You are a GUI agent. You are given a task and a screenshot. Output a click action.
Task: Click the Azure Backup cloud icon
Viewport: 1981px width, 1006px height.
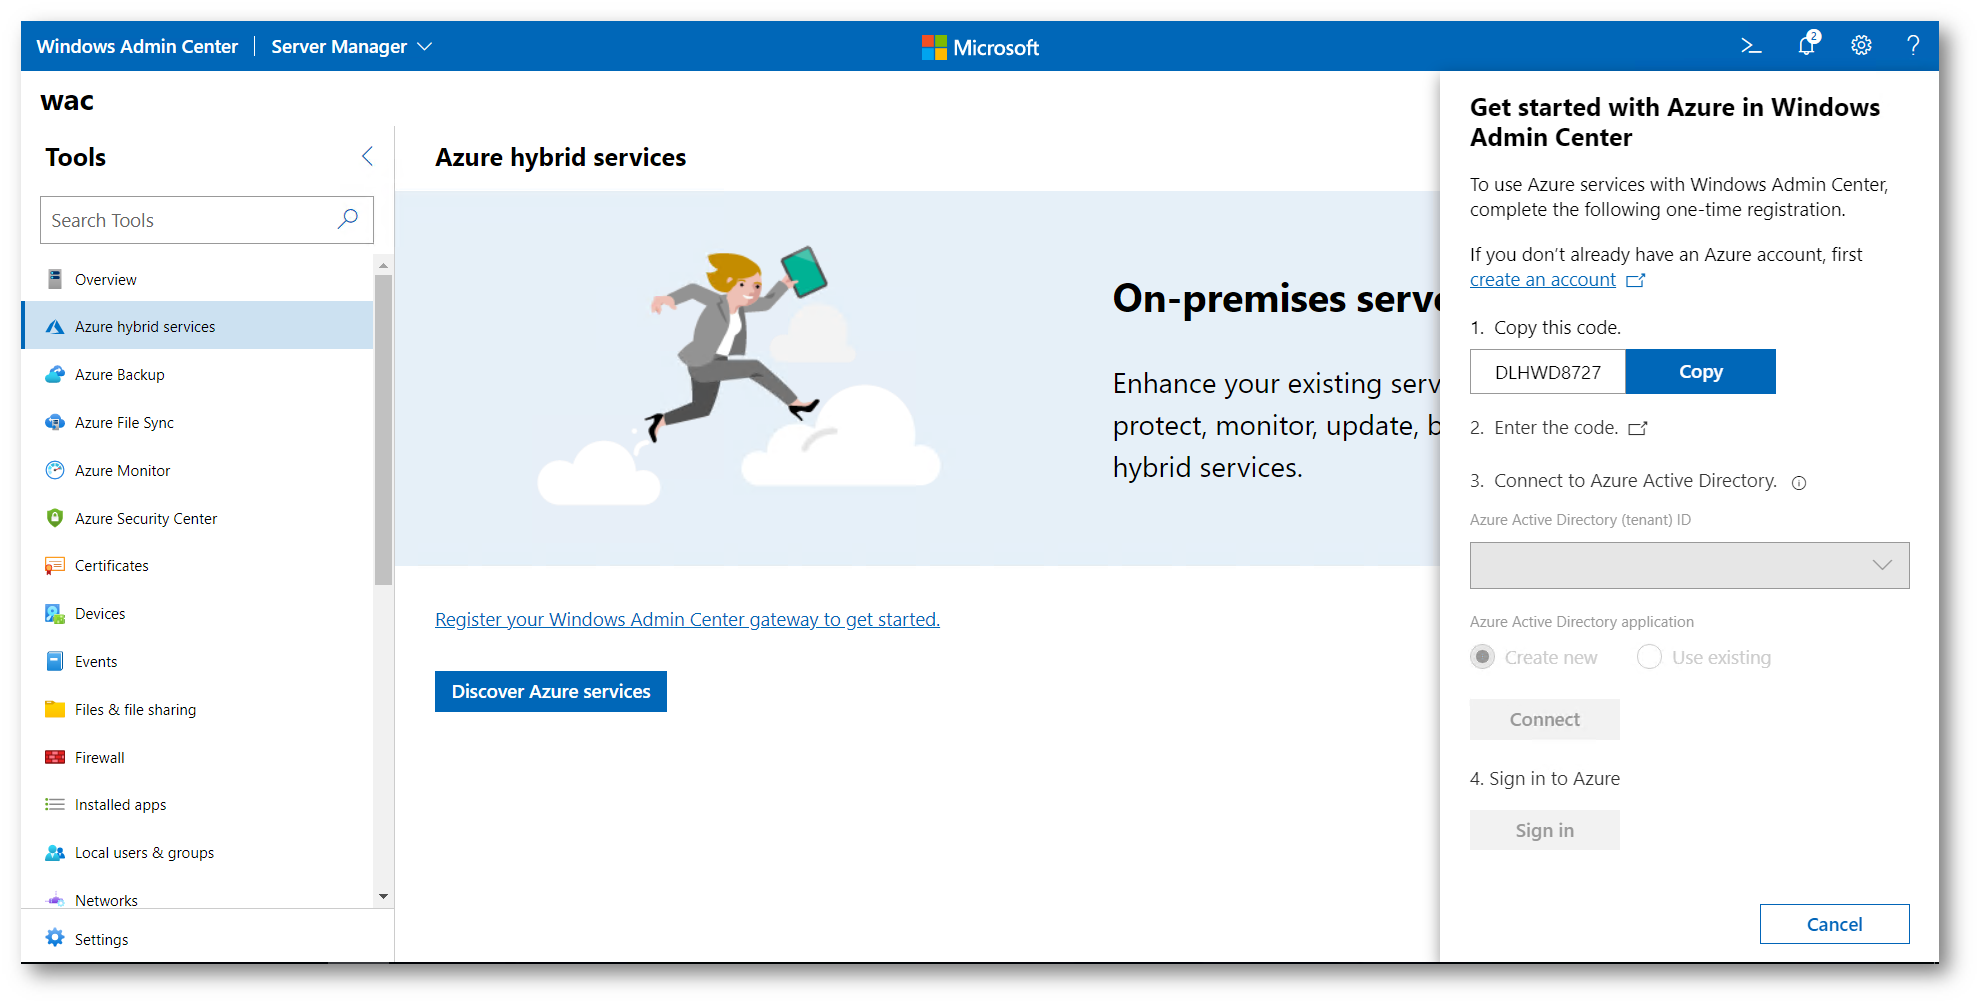point(55,375)
